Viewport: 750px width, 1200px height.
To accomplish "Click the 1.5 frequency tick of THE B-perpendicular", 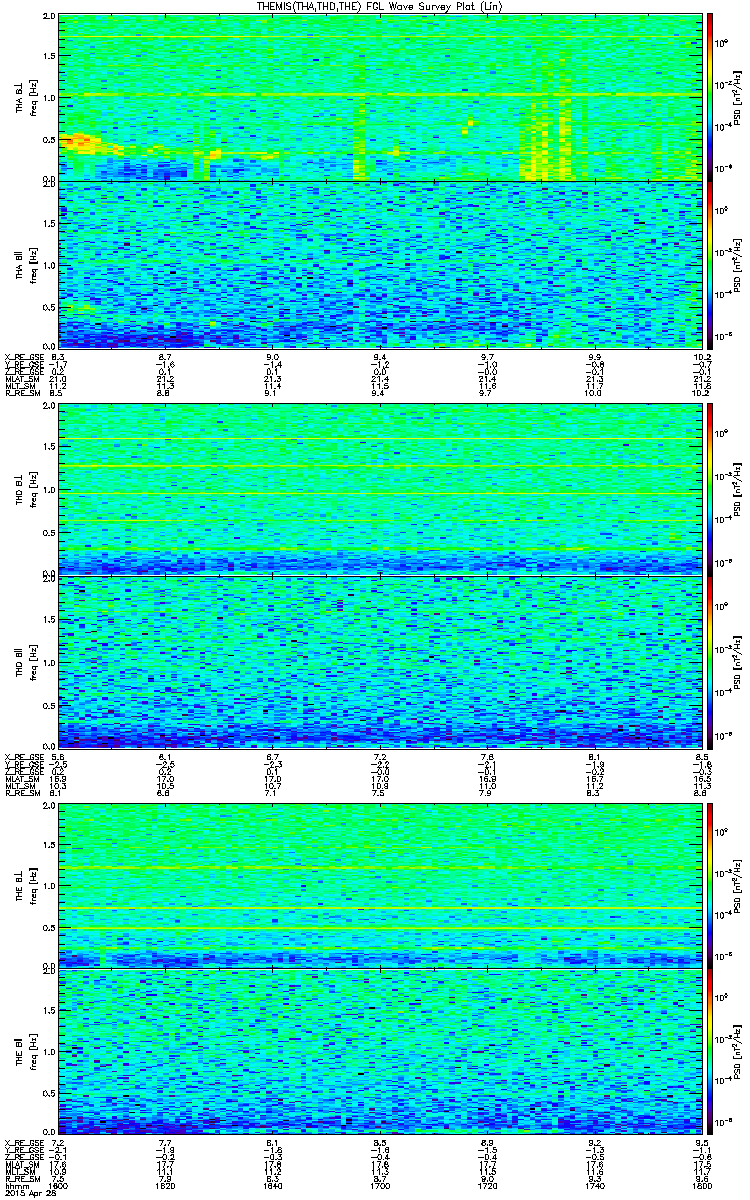I will point(50,843).
